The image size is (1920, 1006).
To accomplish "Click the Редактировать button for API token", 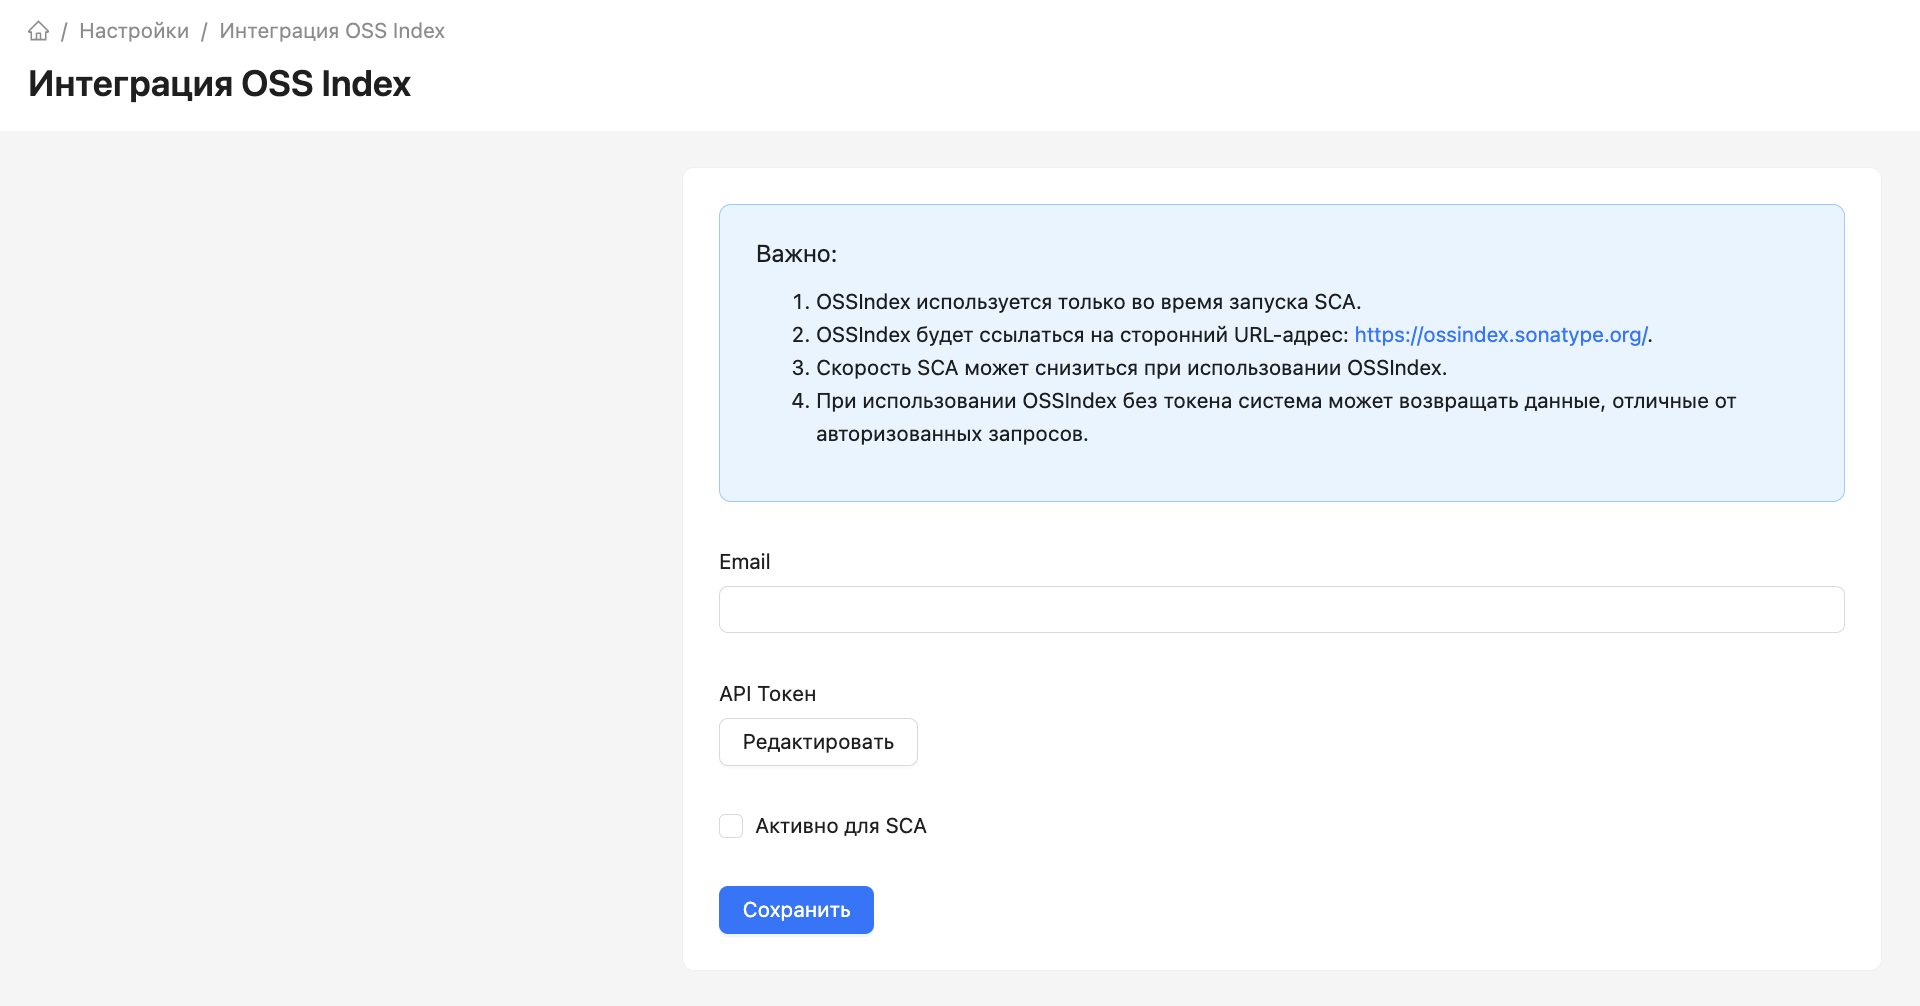I will coord(818,742).
